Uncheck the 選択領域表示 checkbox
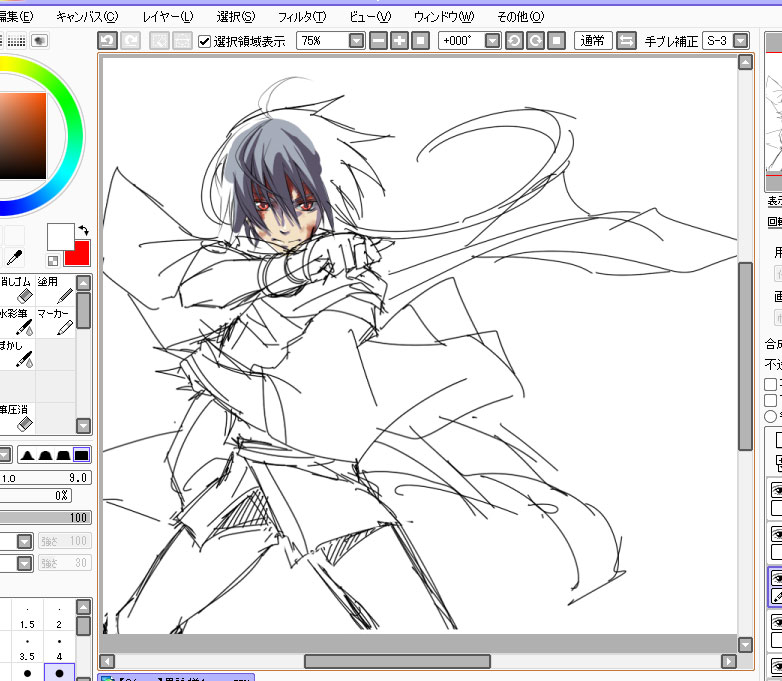The image size is (782, 681). (x=204, y=41)
